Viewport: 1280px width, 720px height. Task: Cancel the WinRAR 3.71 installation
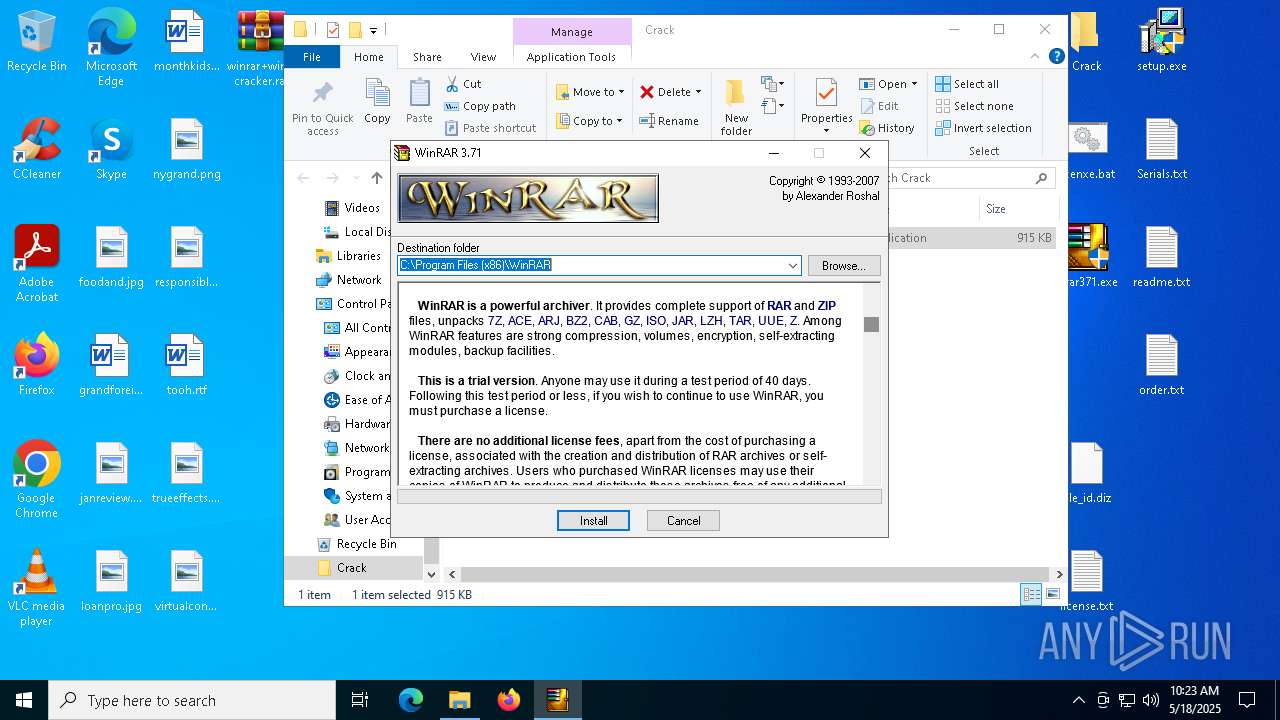683,520
